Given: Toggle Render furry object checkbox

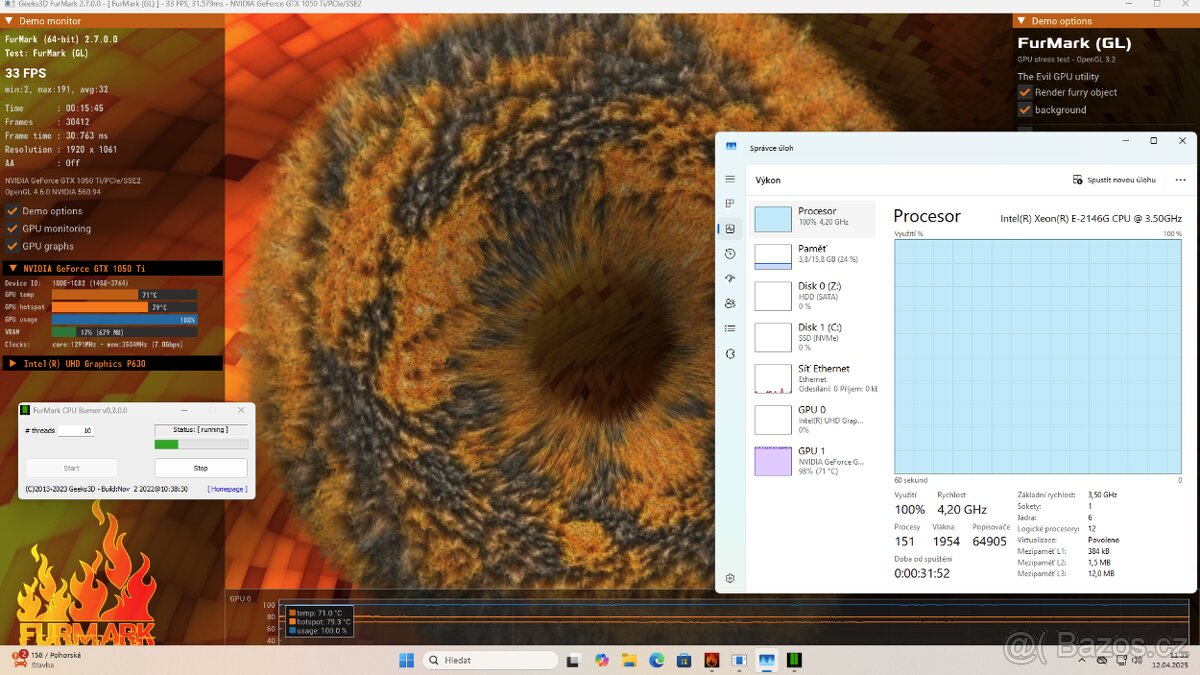Looking at the screenshot, I should click(x=1025, y=92).
